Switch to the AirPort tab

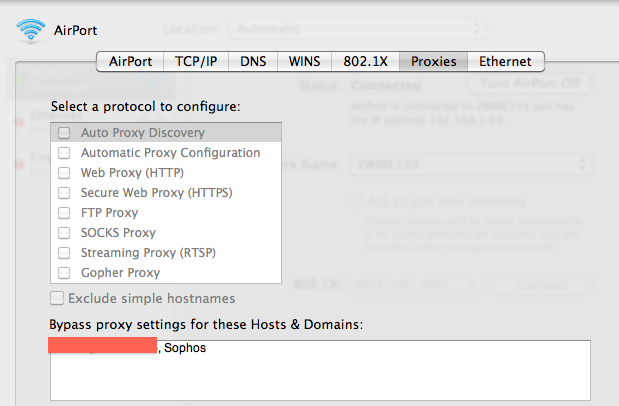coord(130,62)
